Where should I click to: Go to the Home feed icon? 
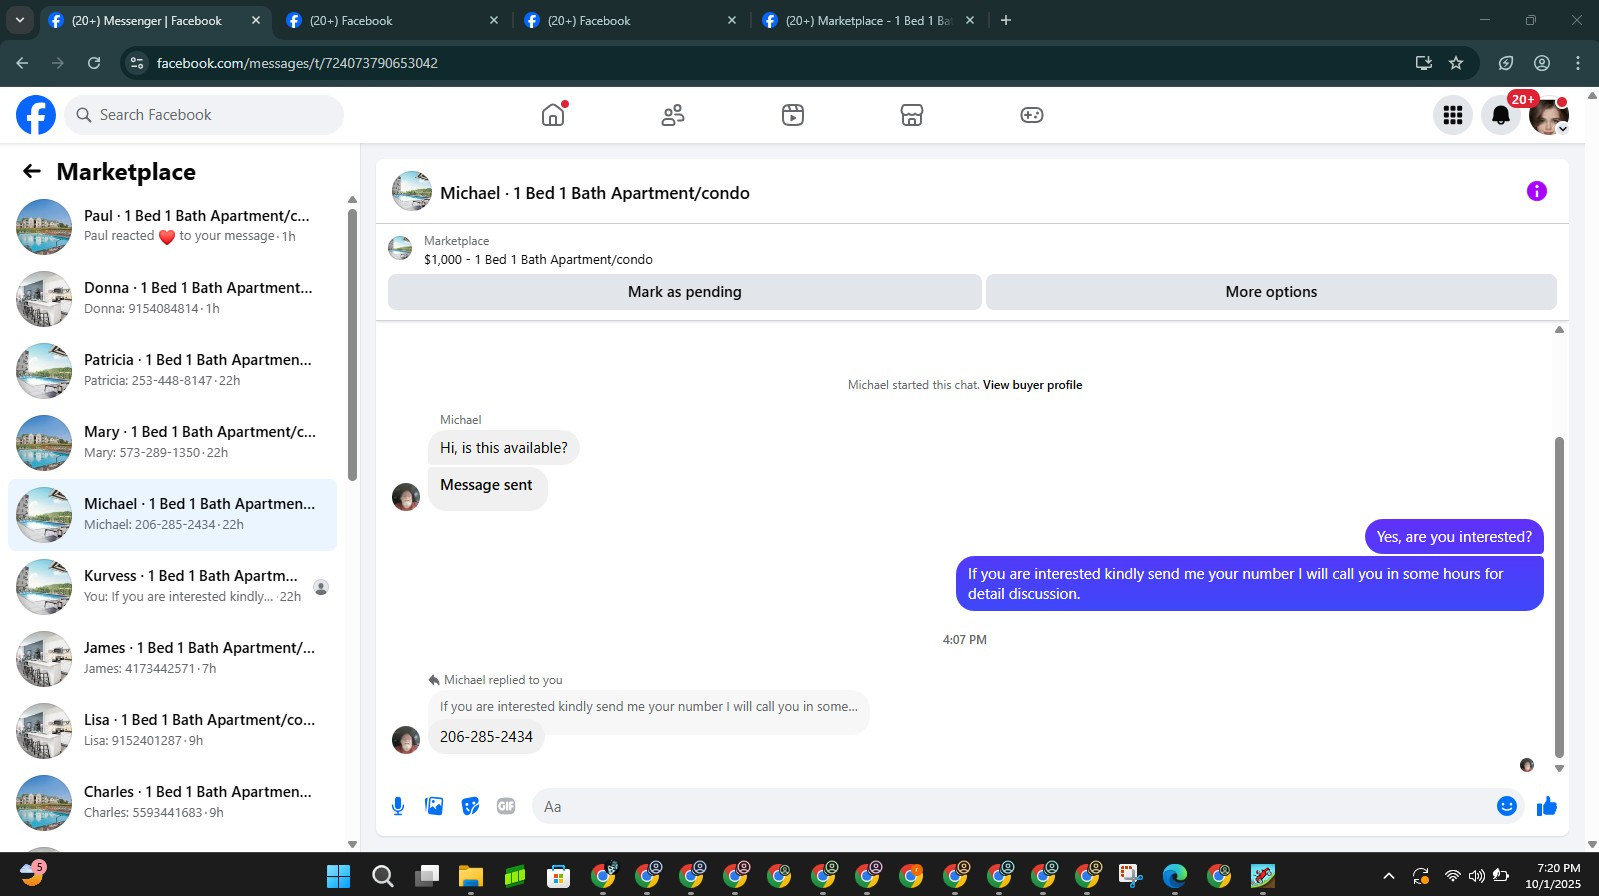tap(553, 115)
